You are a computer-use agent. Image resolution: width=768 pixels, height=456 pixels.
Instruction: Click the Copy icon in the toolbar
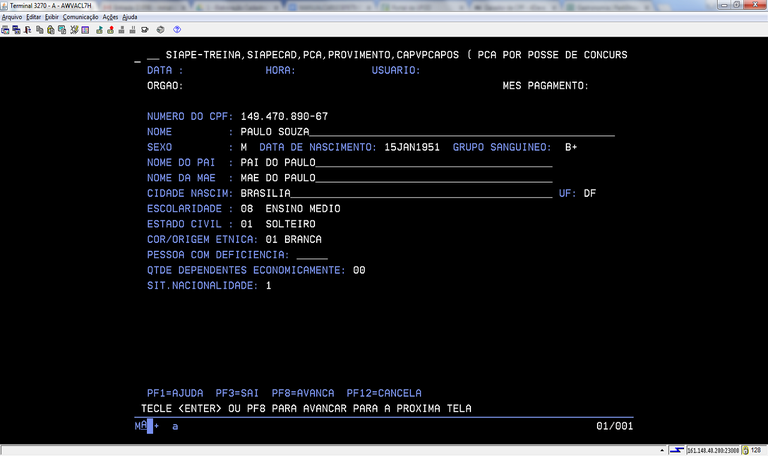[39, 30]
